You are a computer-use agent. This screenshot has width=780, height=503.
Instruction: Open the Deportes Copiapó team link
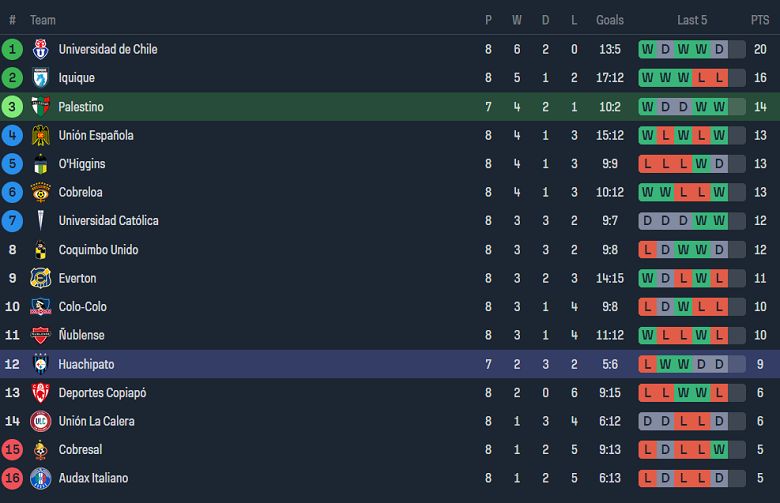[102, 393]
